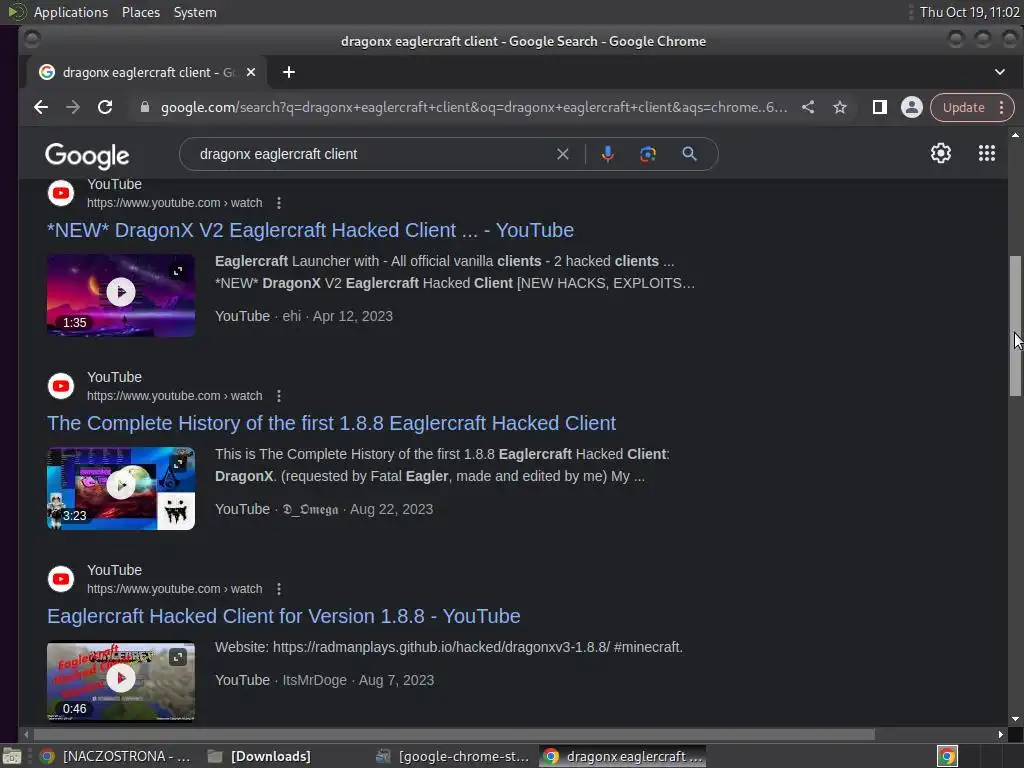Click the scroll right arrow
The height and width of the screenshot is (768, 1024).
pos(1000,735)
